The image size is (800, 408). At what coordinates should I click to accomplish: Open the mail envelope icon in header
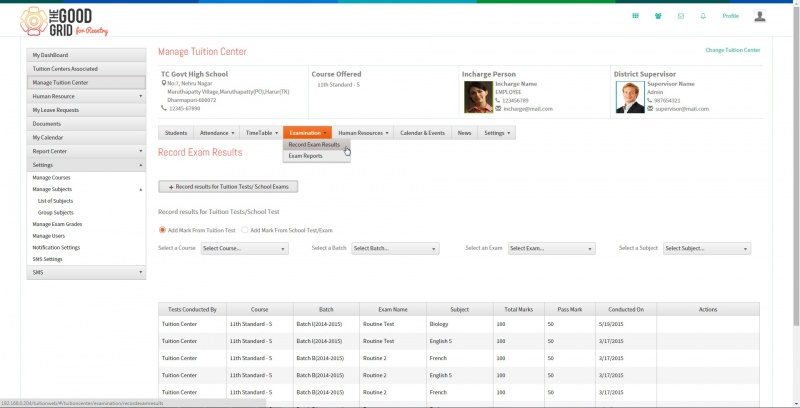(x=681, y=16)
